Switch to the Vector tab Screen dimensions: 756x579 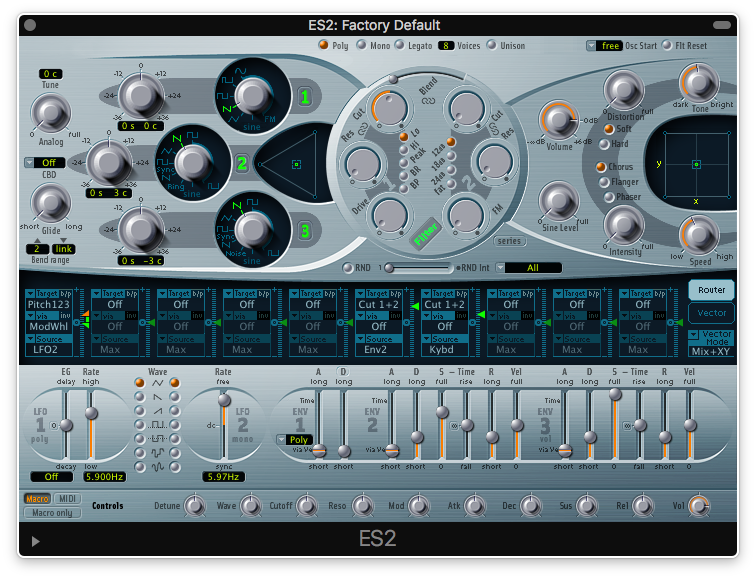point(710,313)
